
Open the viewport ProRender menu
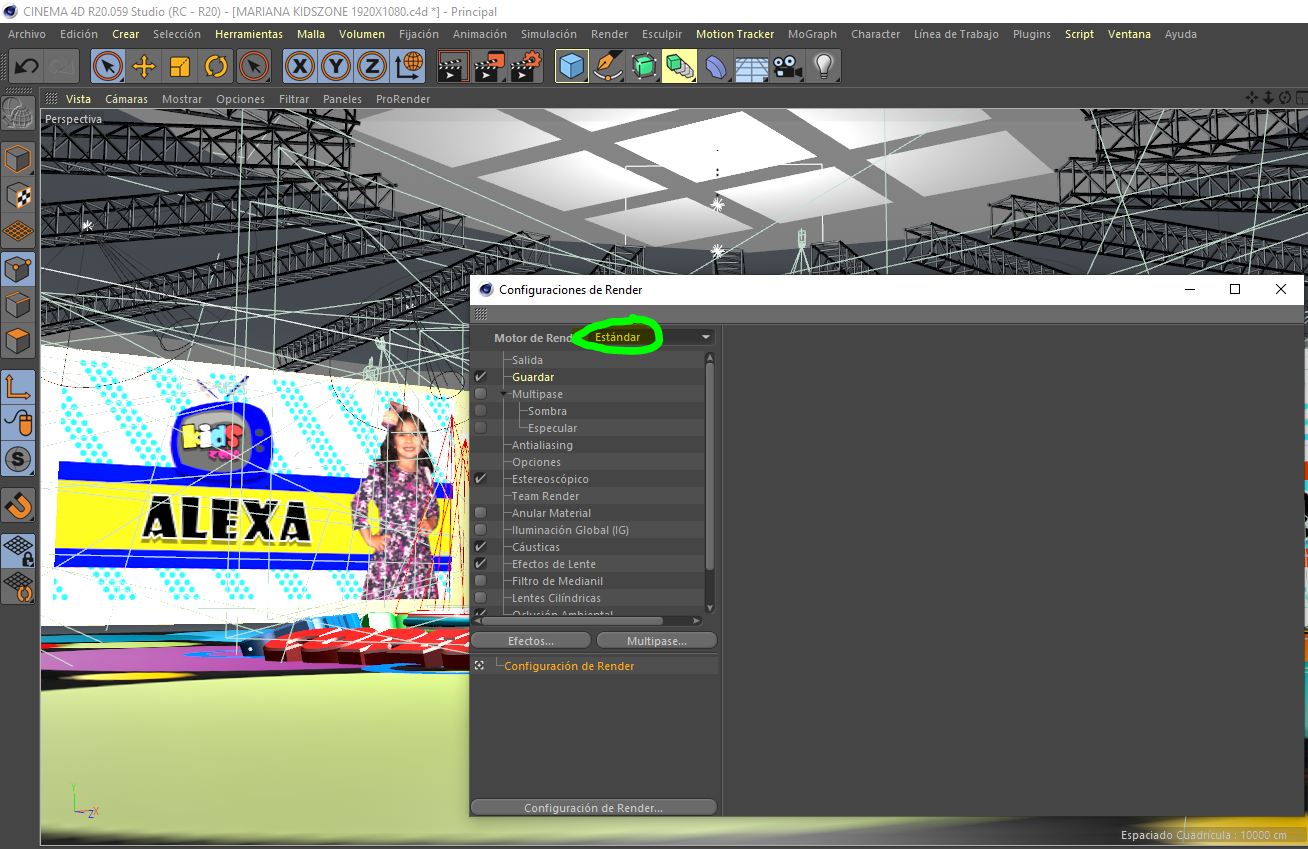[403, 99]
